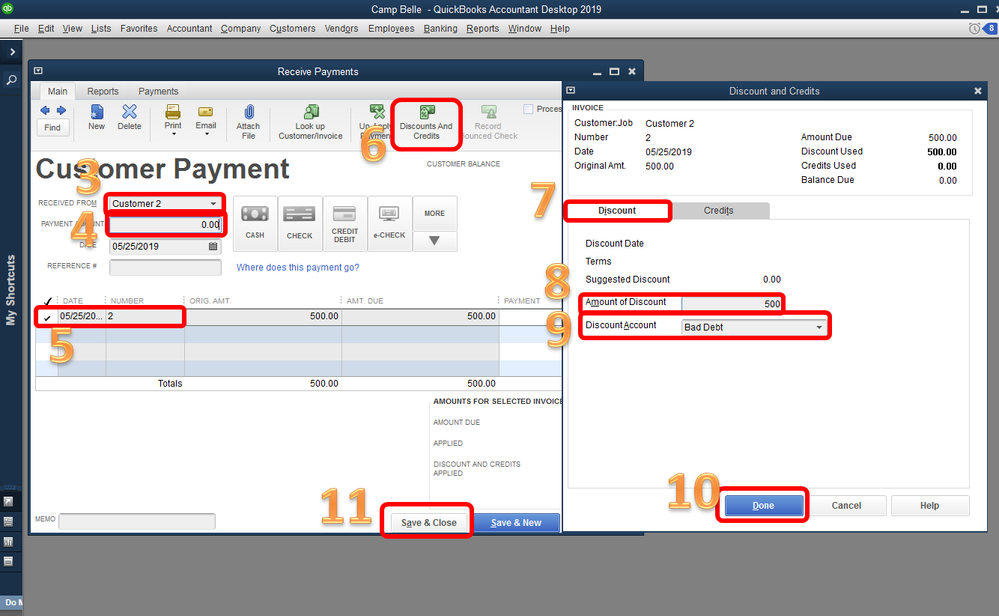This screenshot has height=616, width=999.
Task: Click the Done button
Action: (763, 506)
